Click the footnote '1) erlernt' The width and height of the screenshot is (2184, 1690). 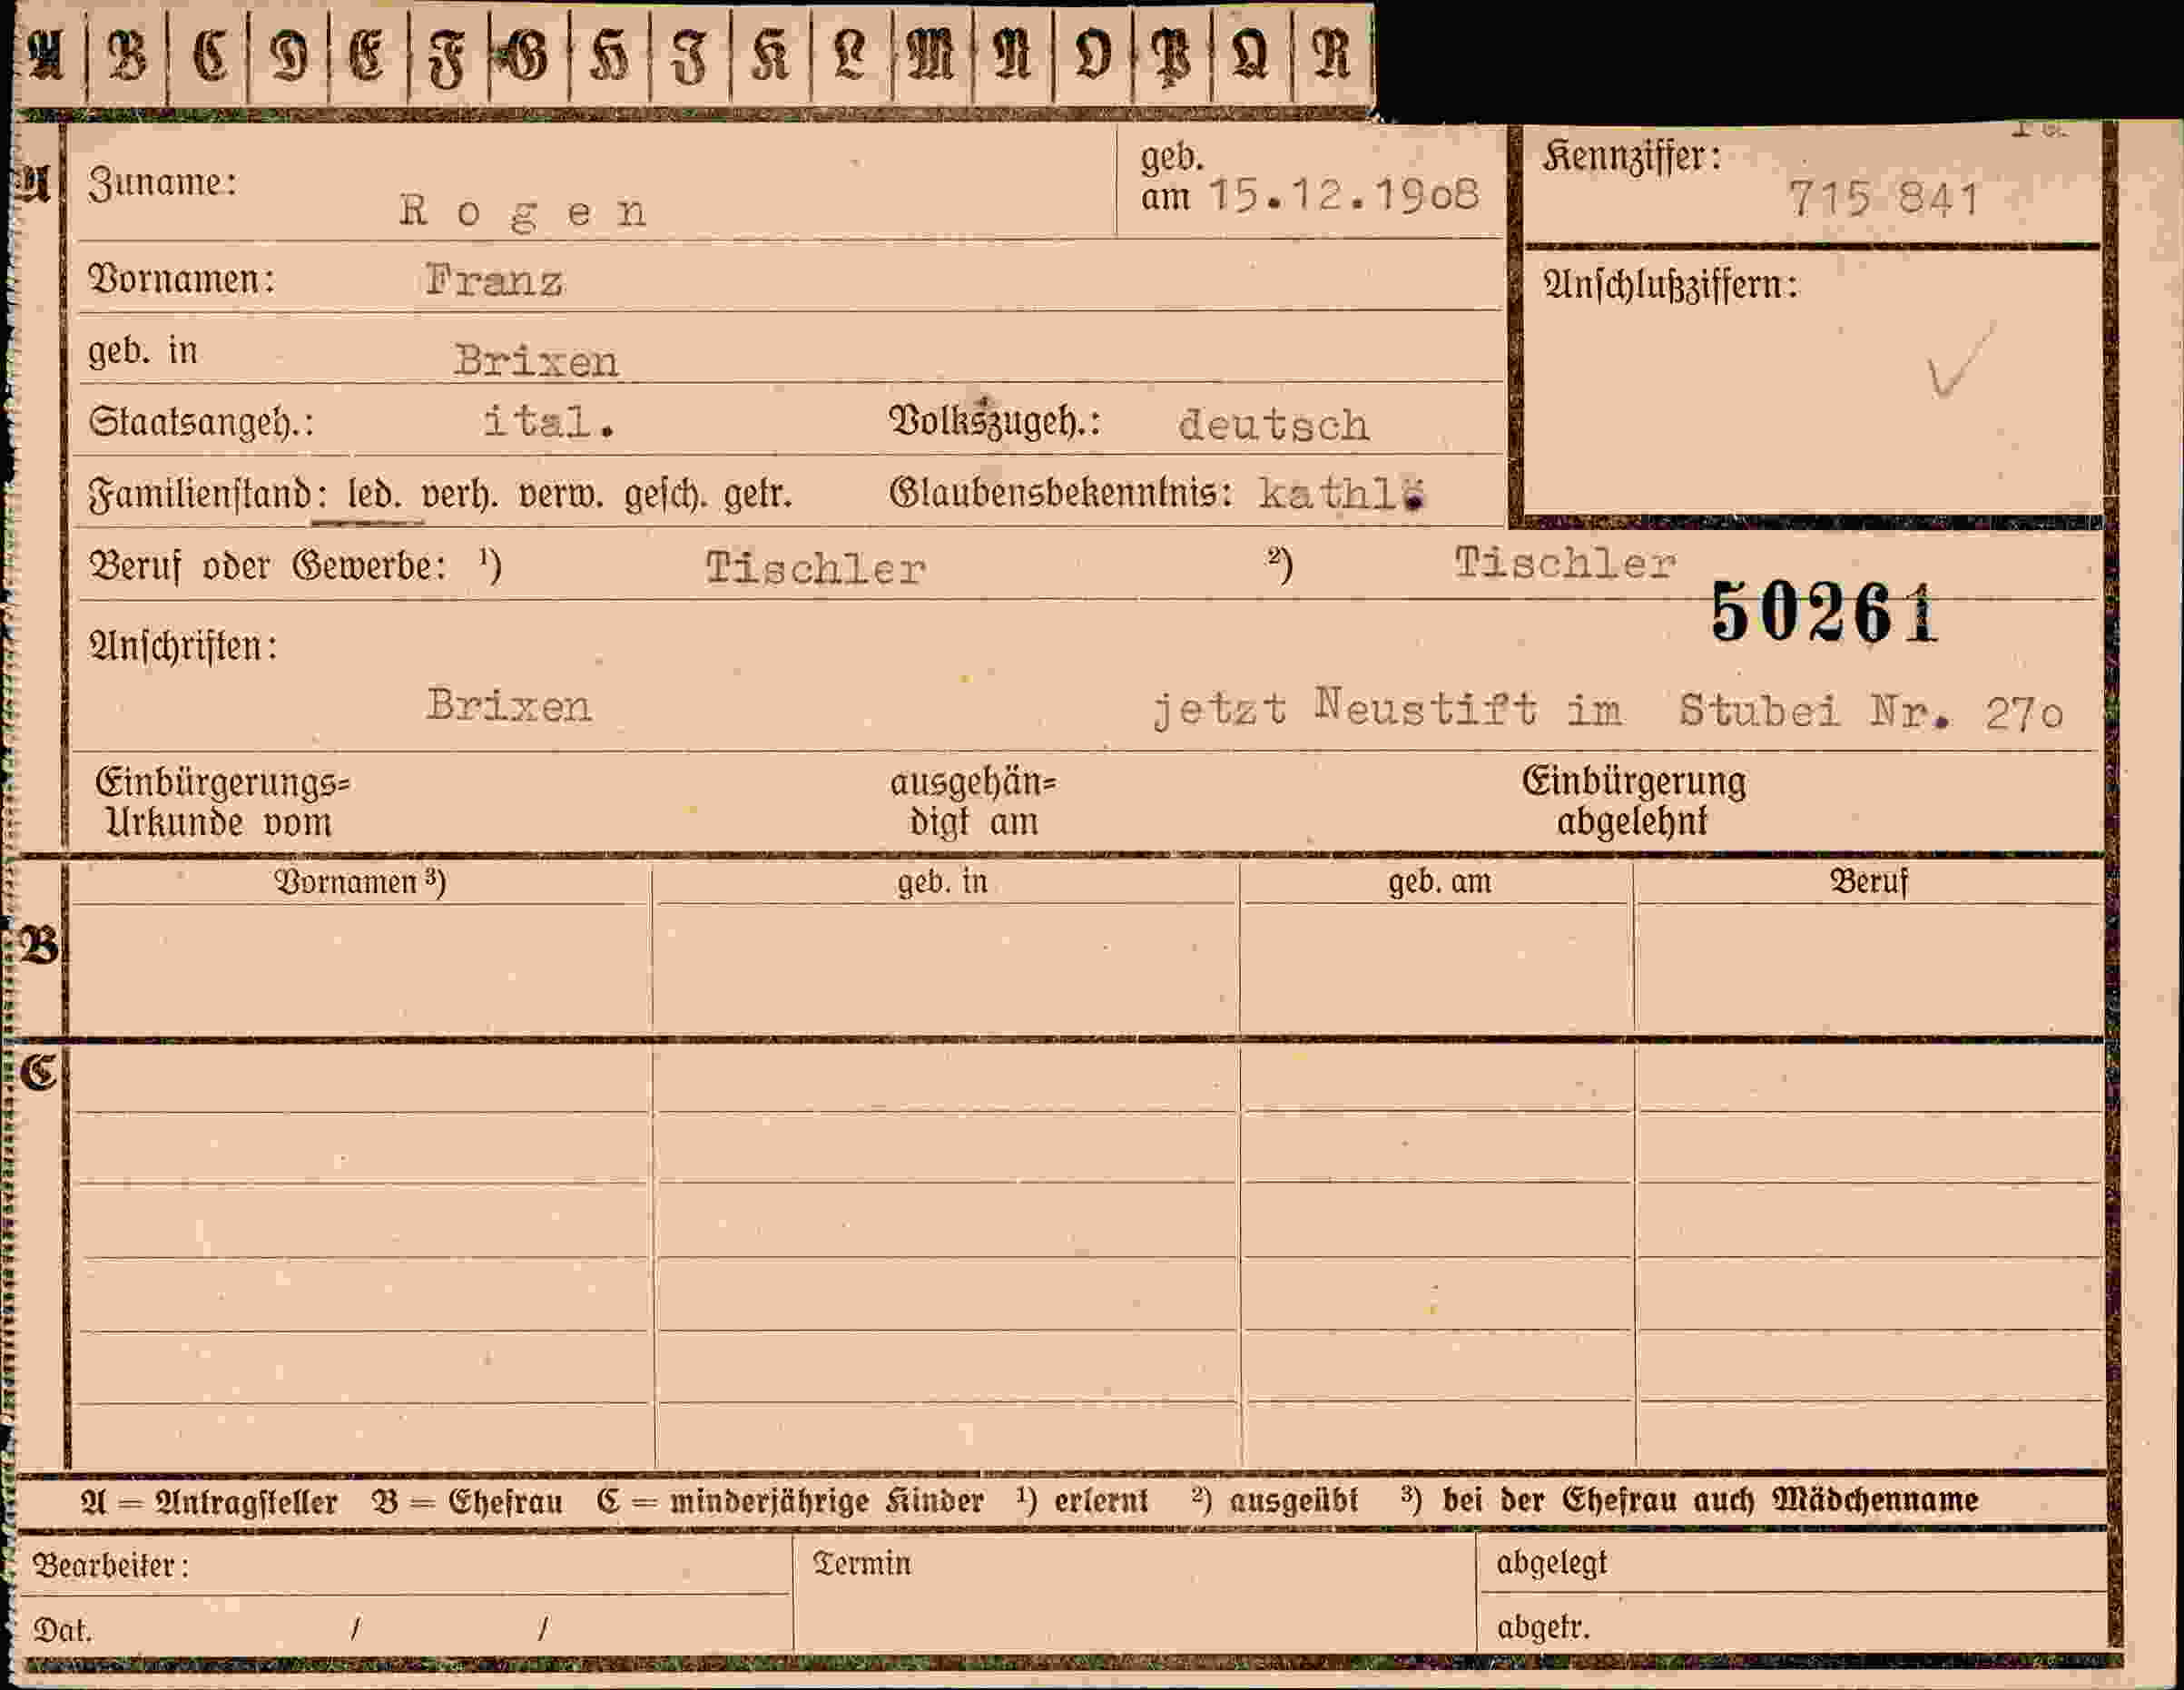coord(1082,1500)
